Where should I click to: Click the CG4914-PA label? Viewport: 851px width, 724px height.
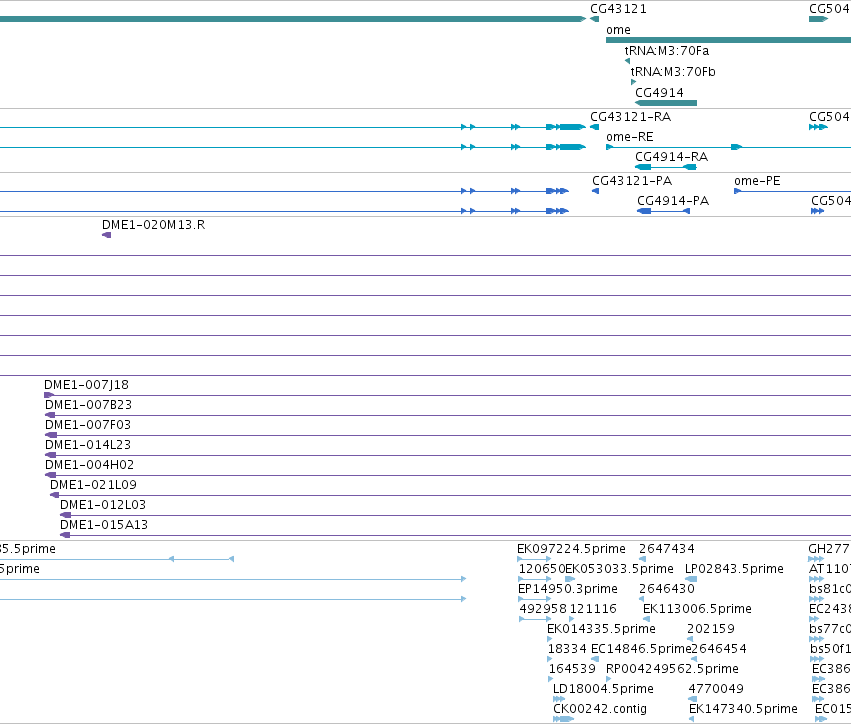tap(673, 201)
